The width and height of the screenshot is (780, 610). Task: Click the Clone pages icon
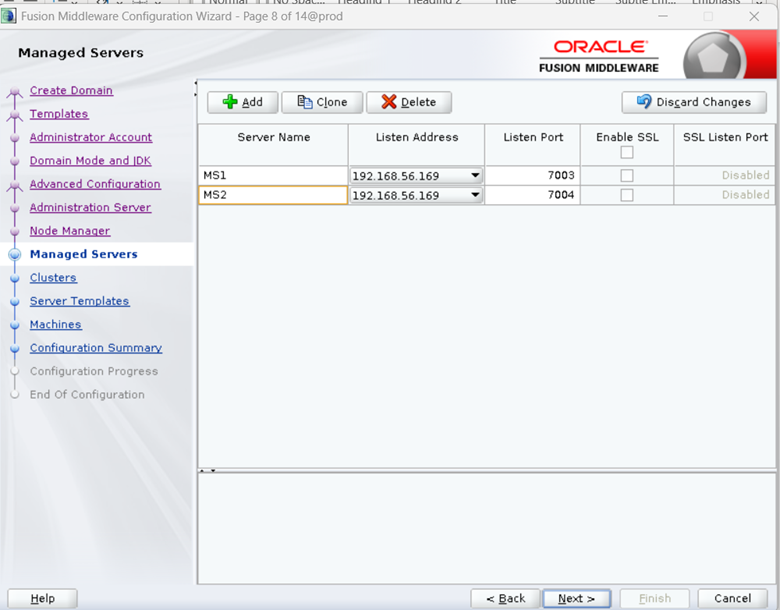pyautogui.click(x=304, y=102)
